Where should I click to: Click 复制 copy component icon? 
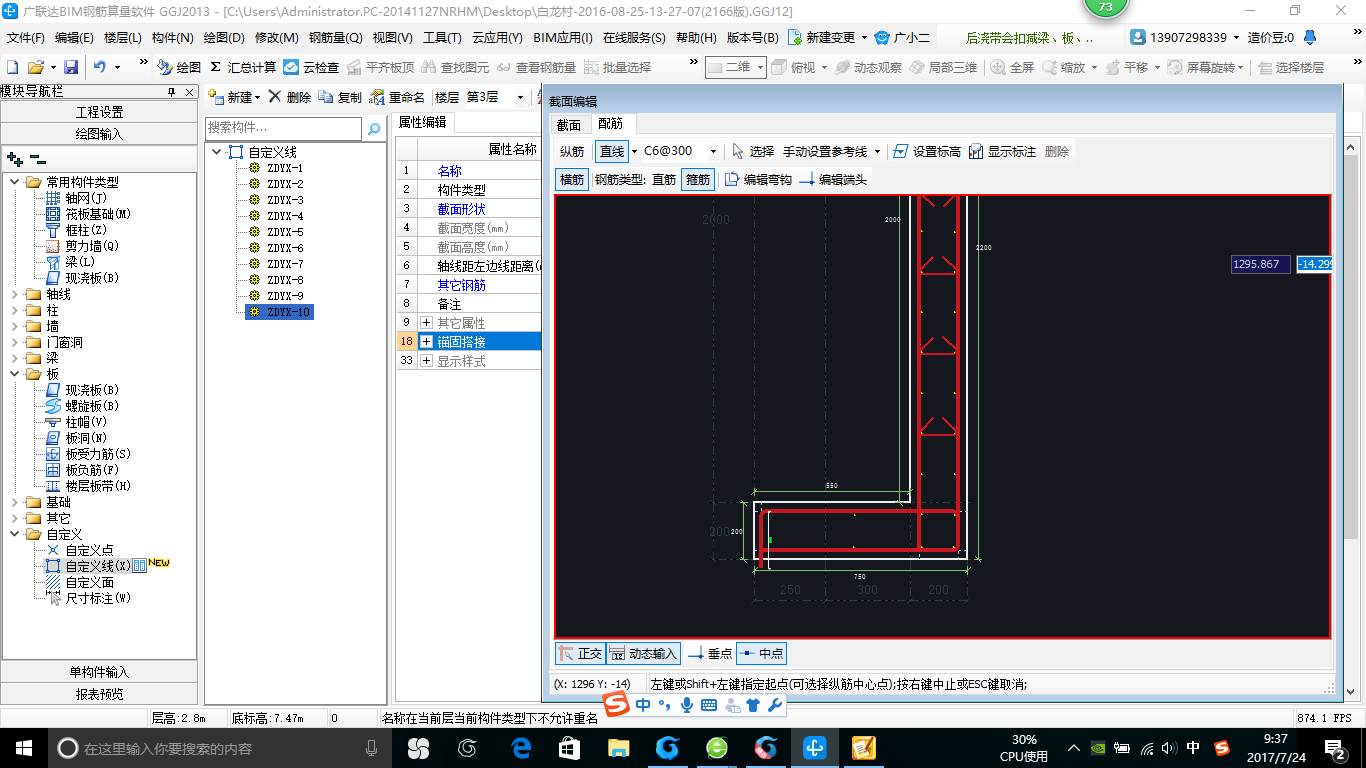tap(340, 97)
